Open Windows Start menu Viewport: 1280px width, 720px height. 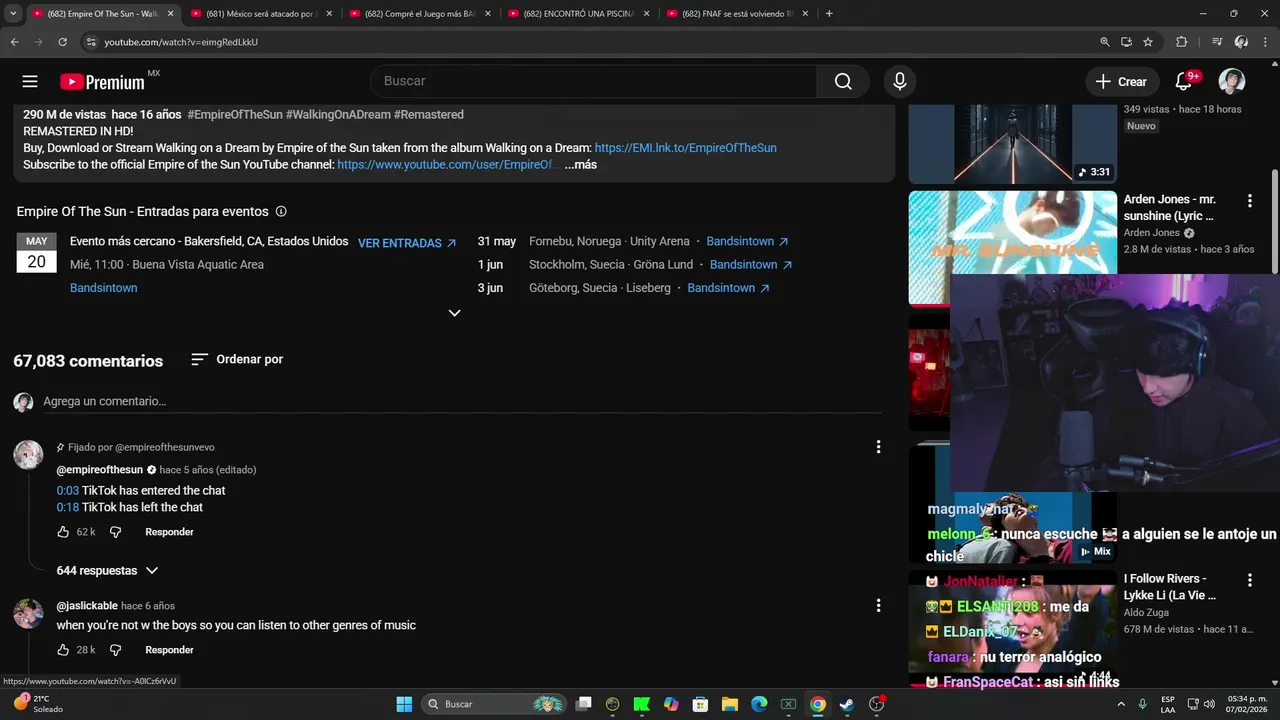(404, 704)
